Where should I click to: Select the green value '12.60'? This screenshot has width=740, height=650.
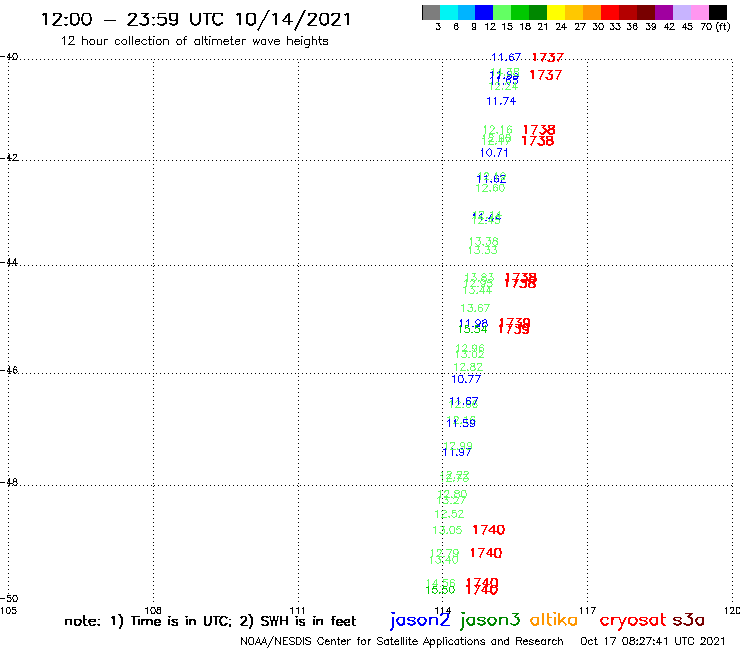point(490,188)
